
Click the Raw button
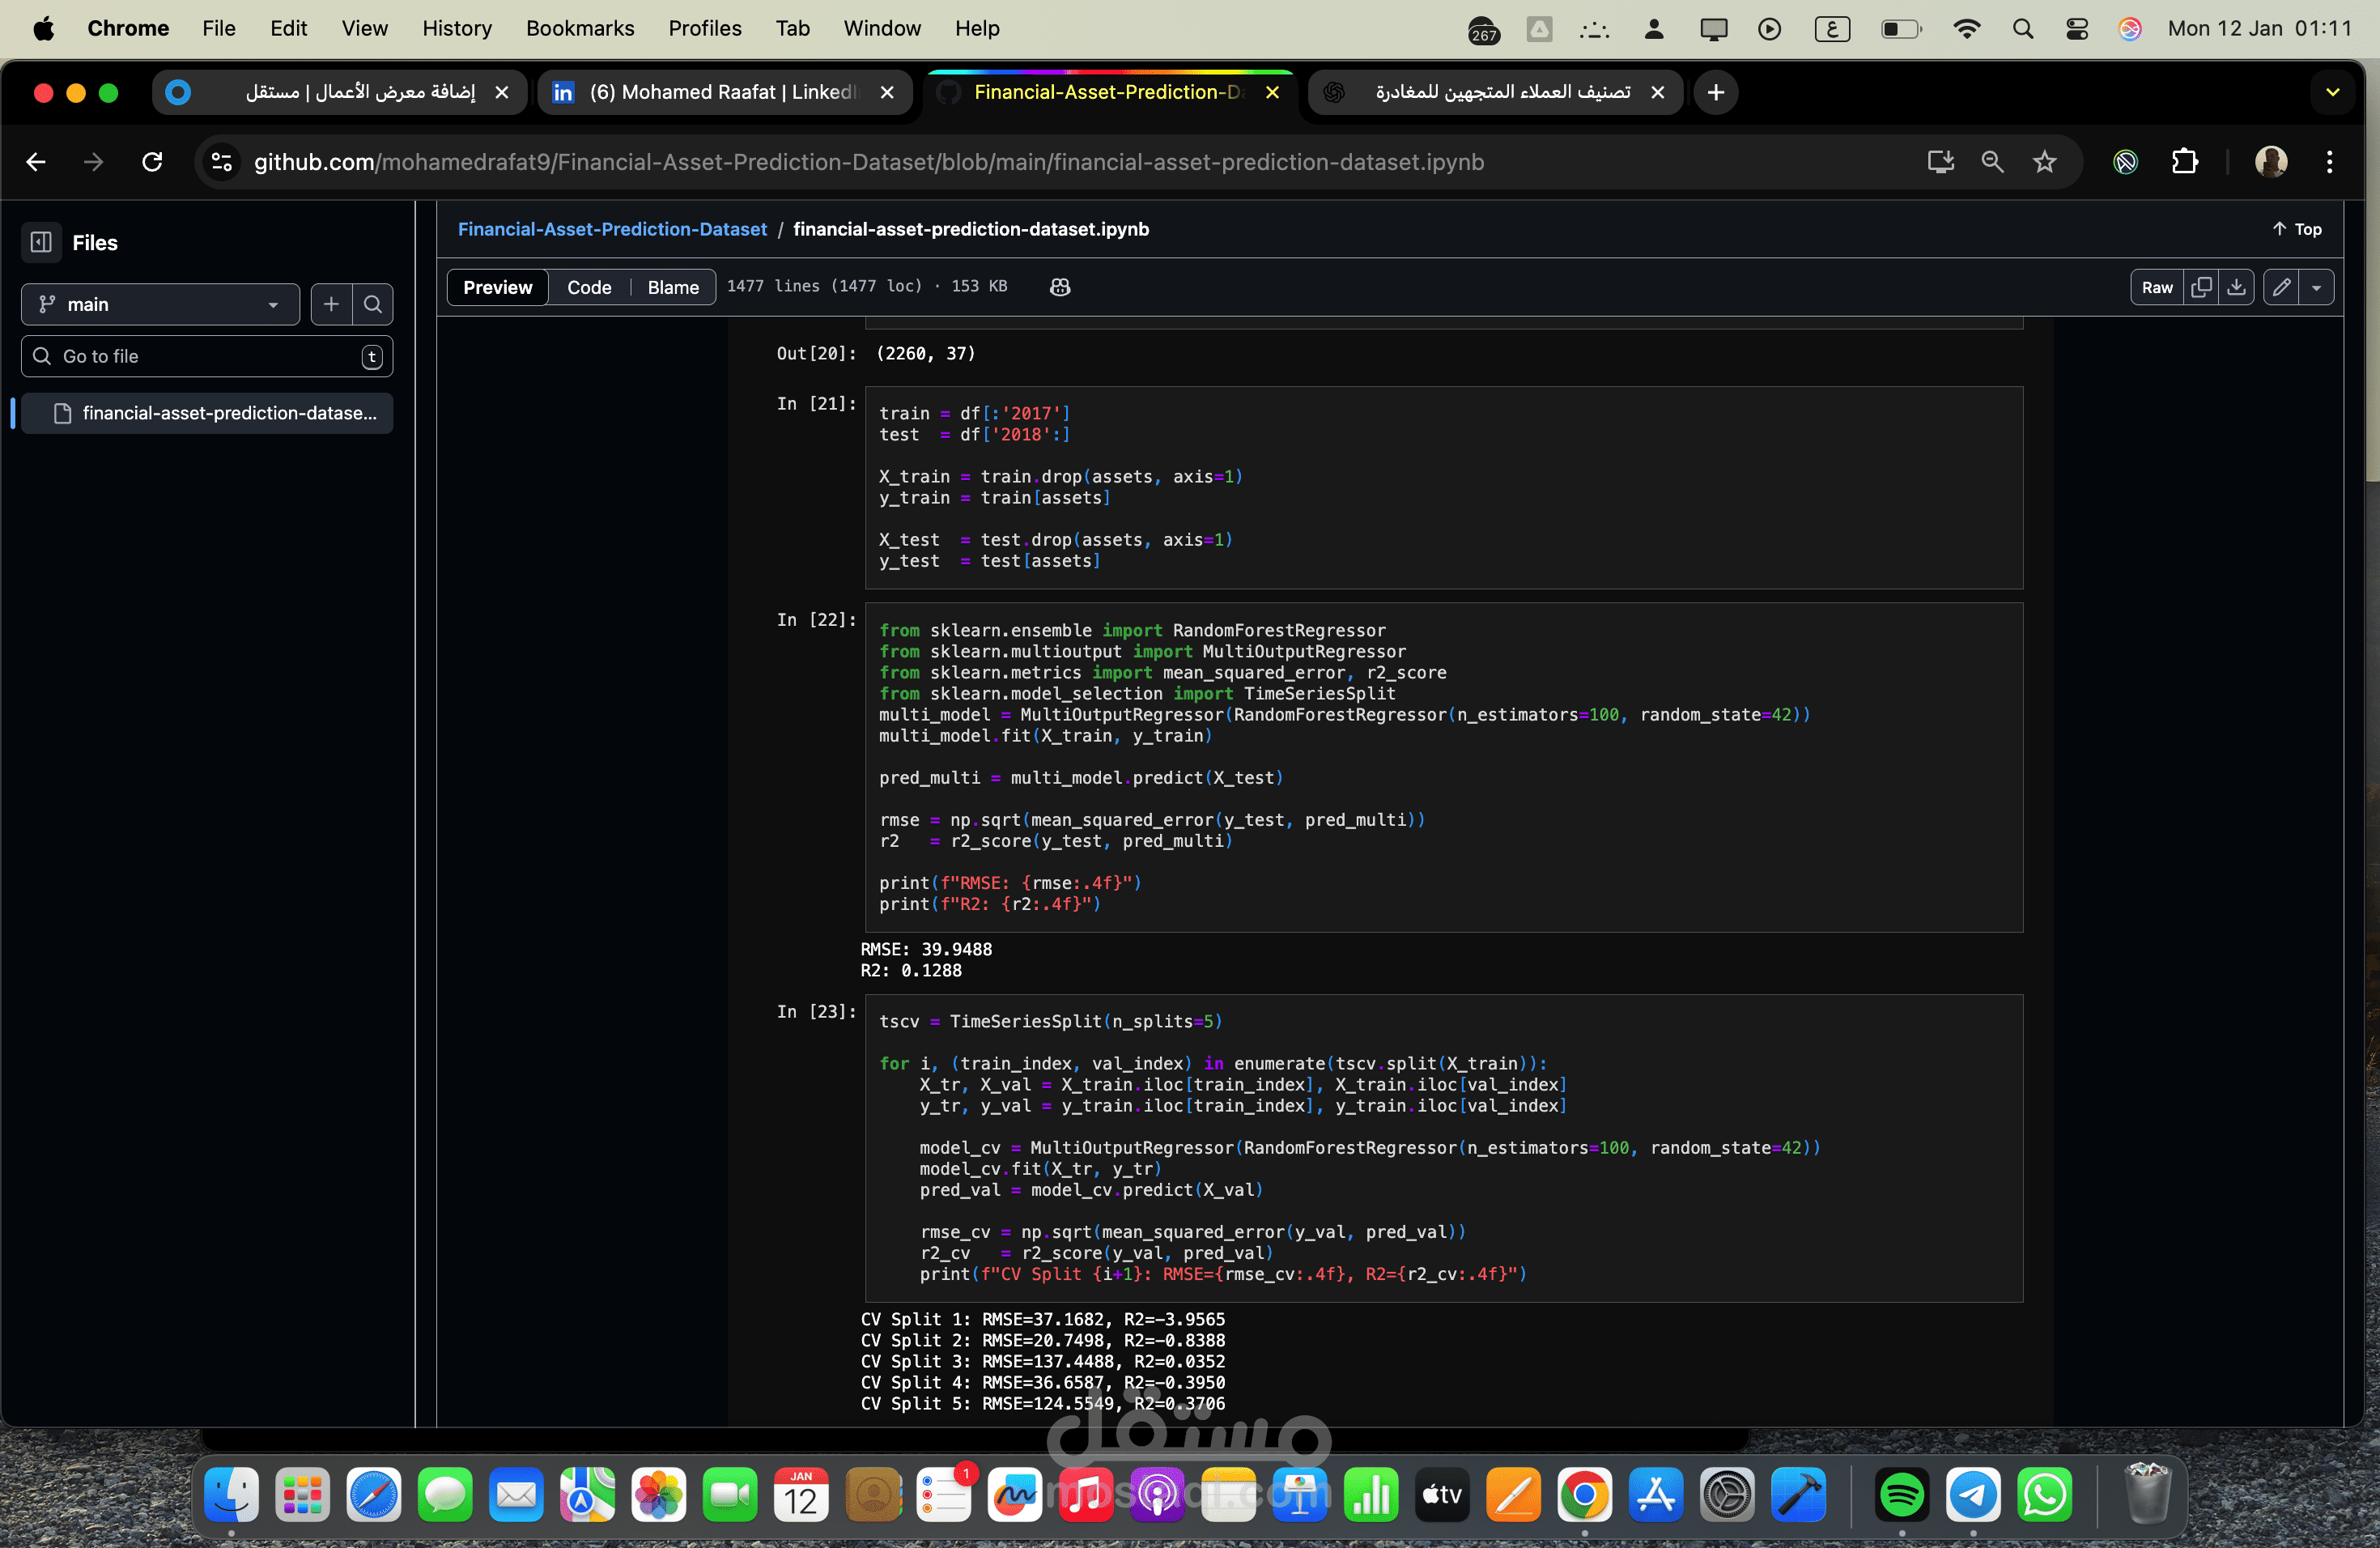pyautogui.click(x=2157, y=287)
